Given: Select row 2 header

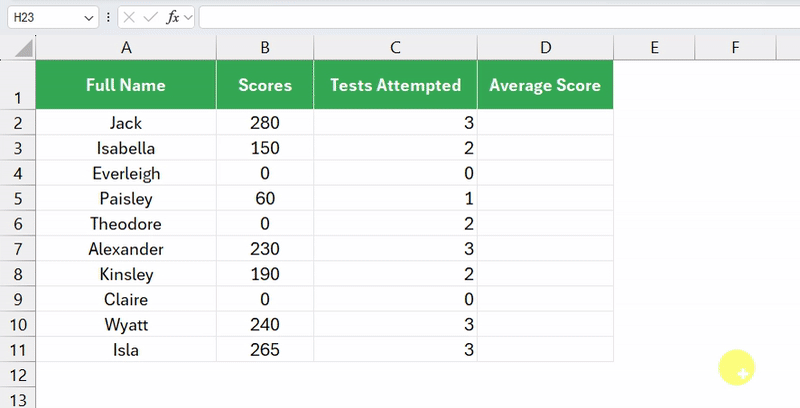Looking at the screenshot, I should (x=18, y=123).
